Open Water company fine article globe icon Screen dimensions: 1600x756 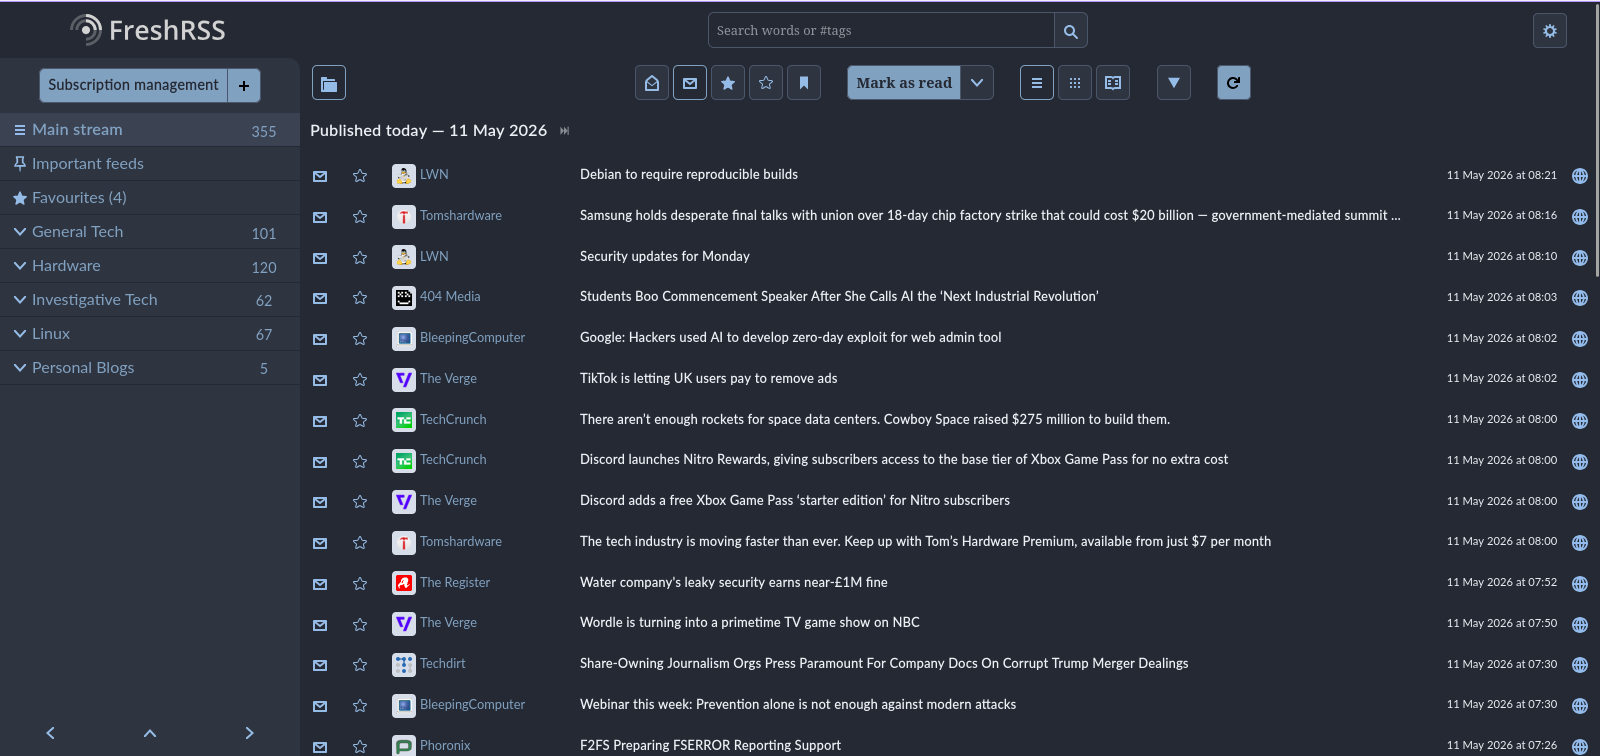pyautogui.click(x=1580, y=584)
